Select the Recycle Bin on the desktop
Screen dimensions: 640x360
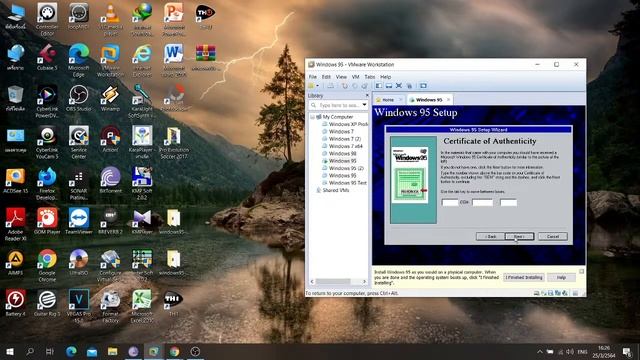(16, 98)
